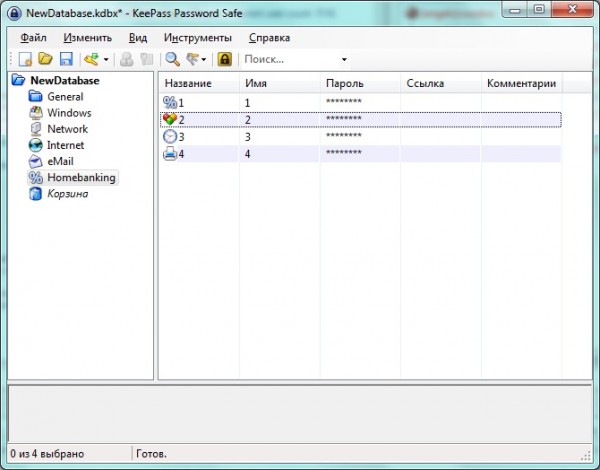Expand the quick search dropdown arrow
The image size is (600, 470).
pos(344,60)
